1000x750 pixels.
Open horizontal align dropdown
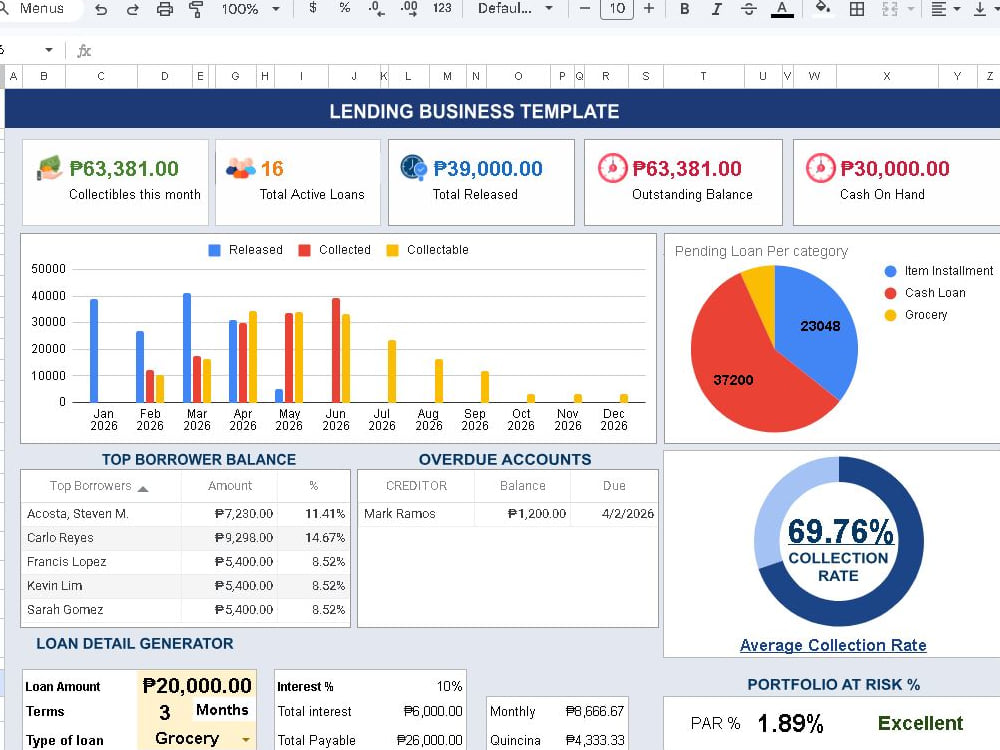(945, 9)
